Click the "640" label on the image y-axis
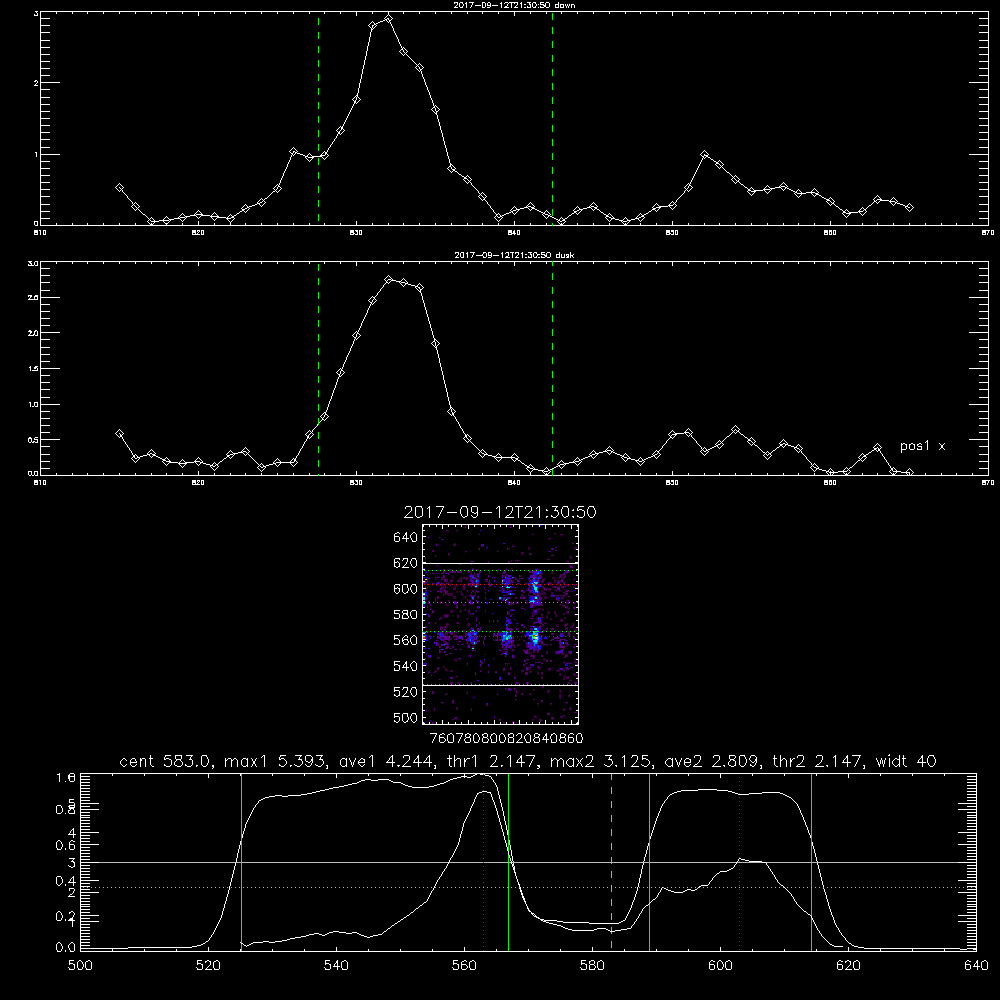 pos(406,537)
